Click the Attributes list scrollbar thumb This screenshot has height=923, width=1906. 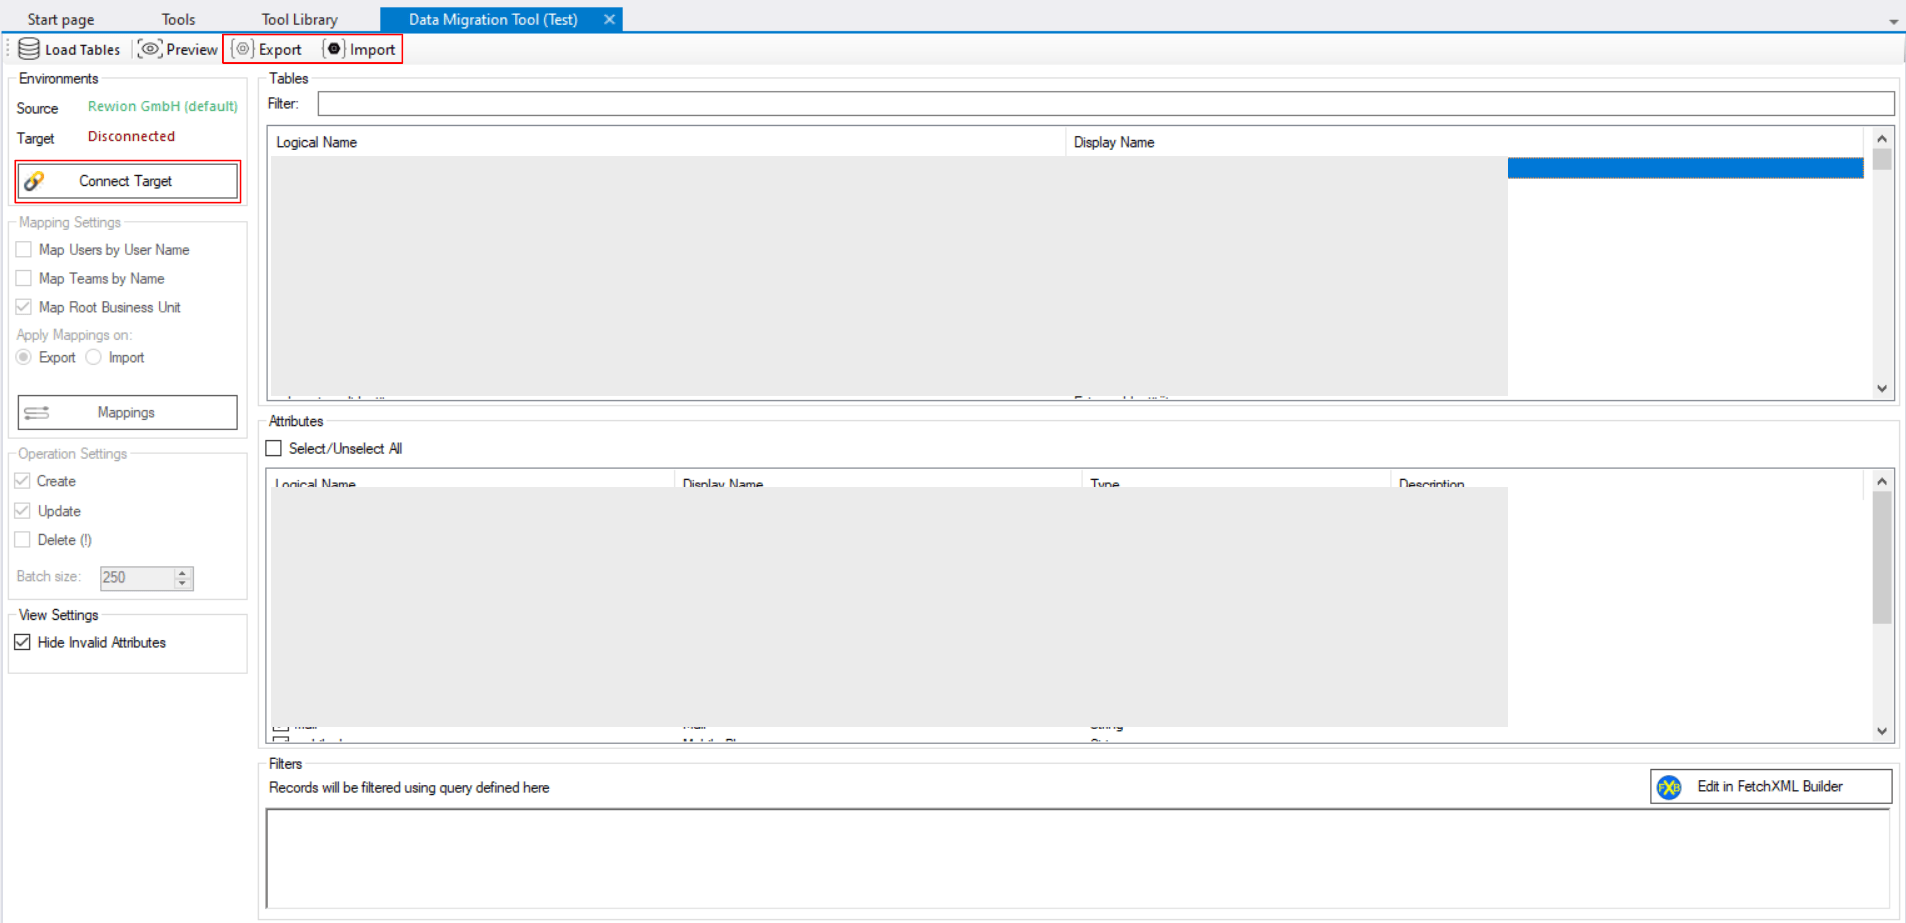coord(1881,556)
